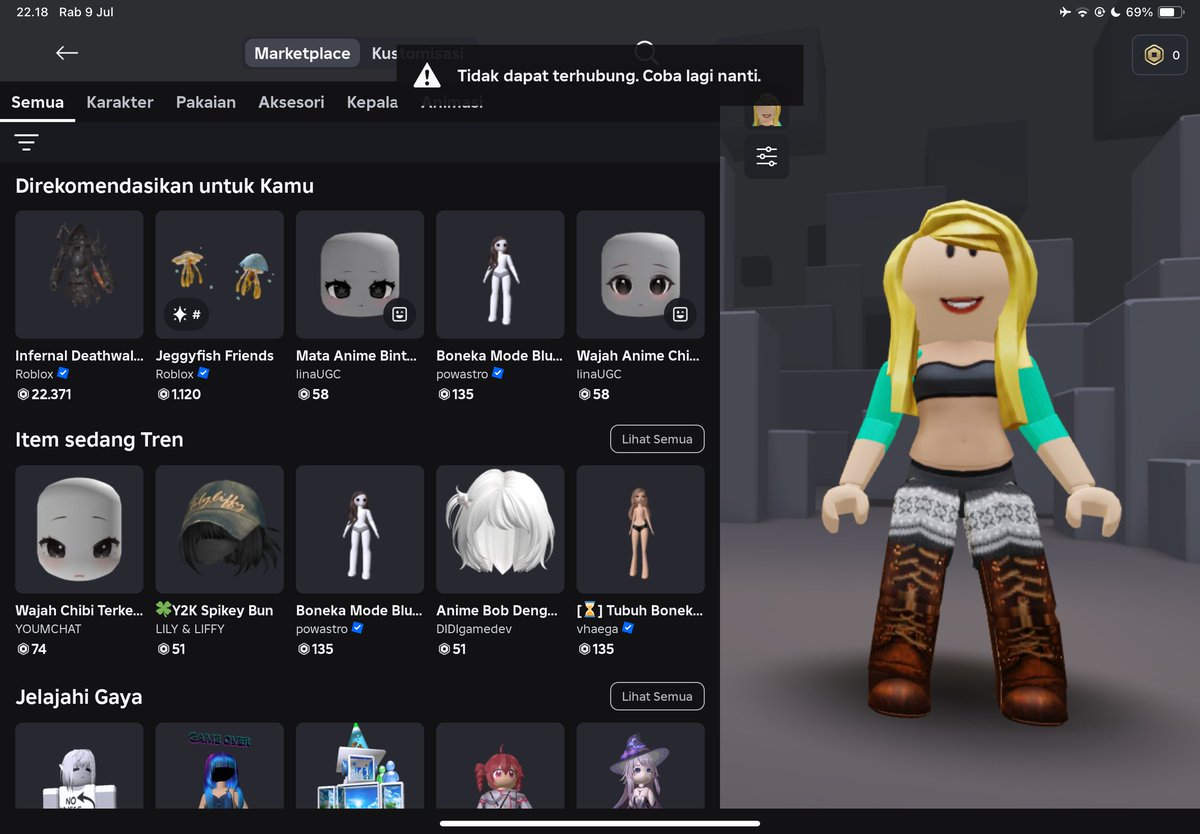The height and width of the screenshot is (834, 1200).
Task: Tap the 74 Robux price
Action: (x=32, y=649)
